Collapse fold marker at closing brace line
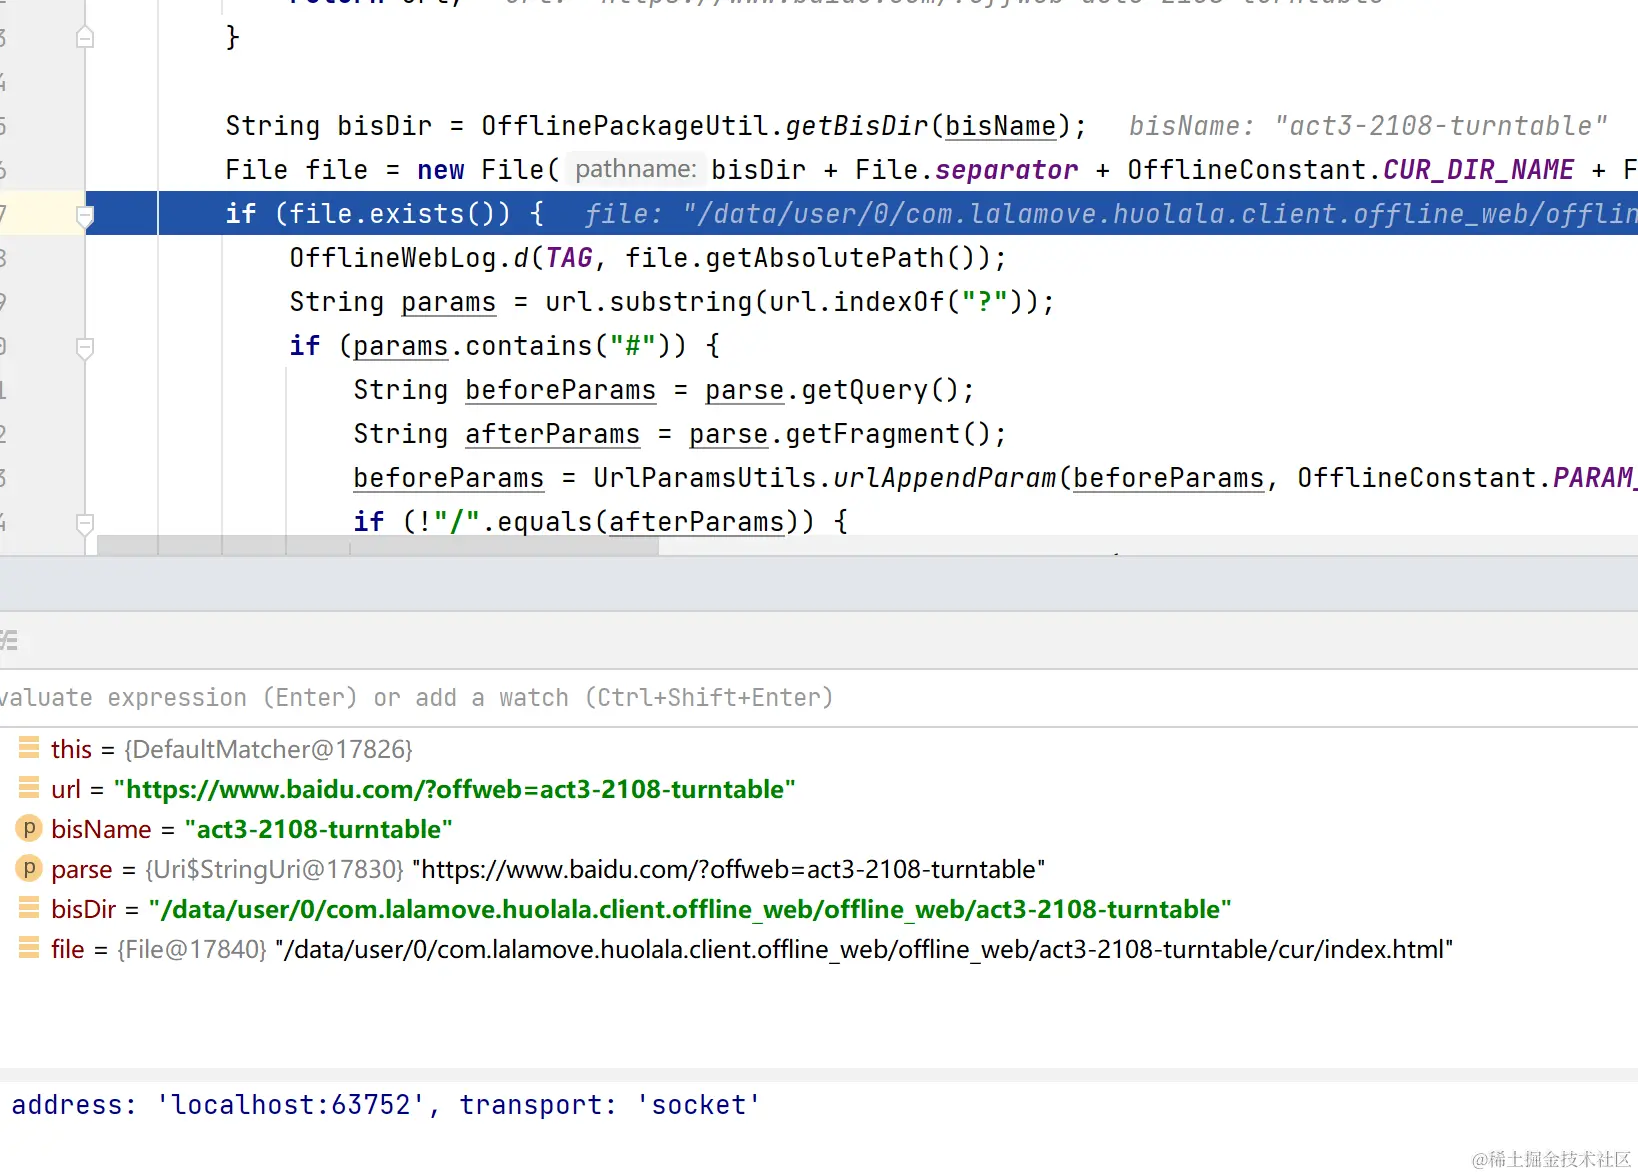The image size is (1638, 1176). coord(85,38)
